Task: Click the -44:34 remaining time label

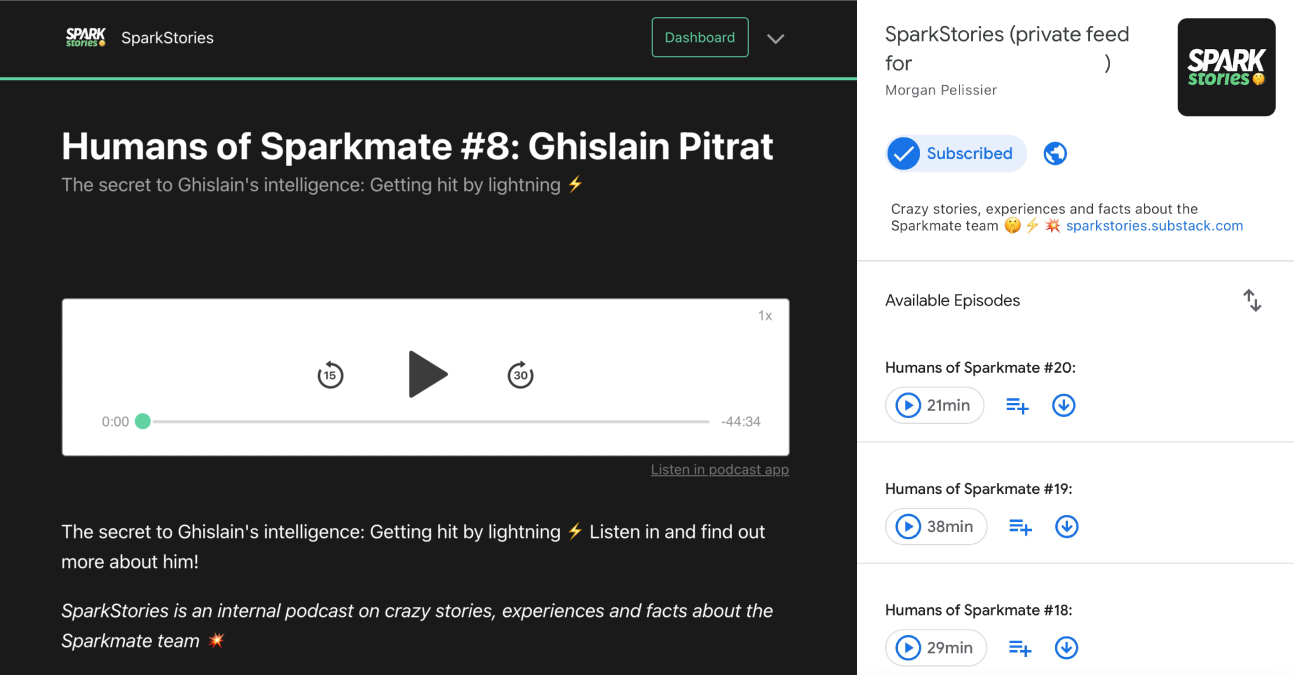Action: tap(741, 422)
